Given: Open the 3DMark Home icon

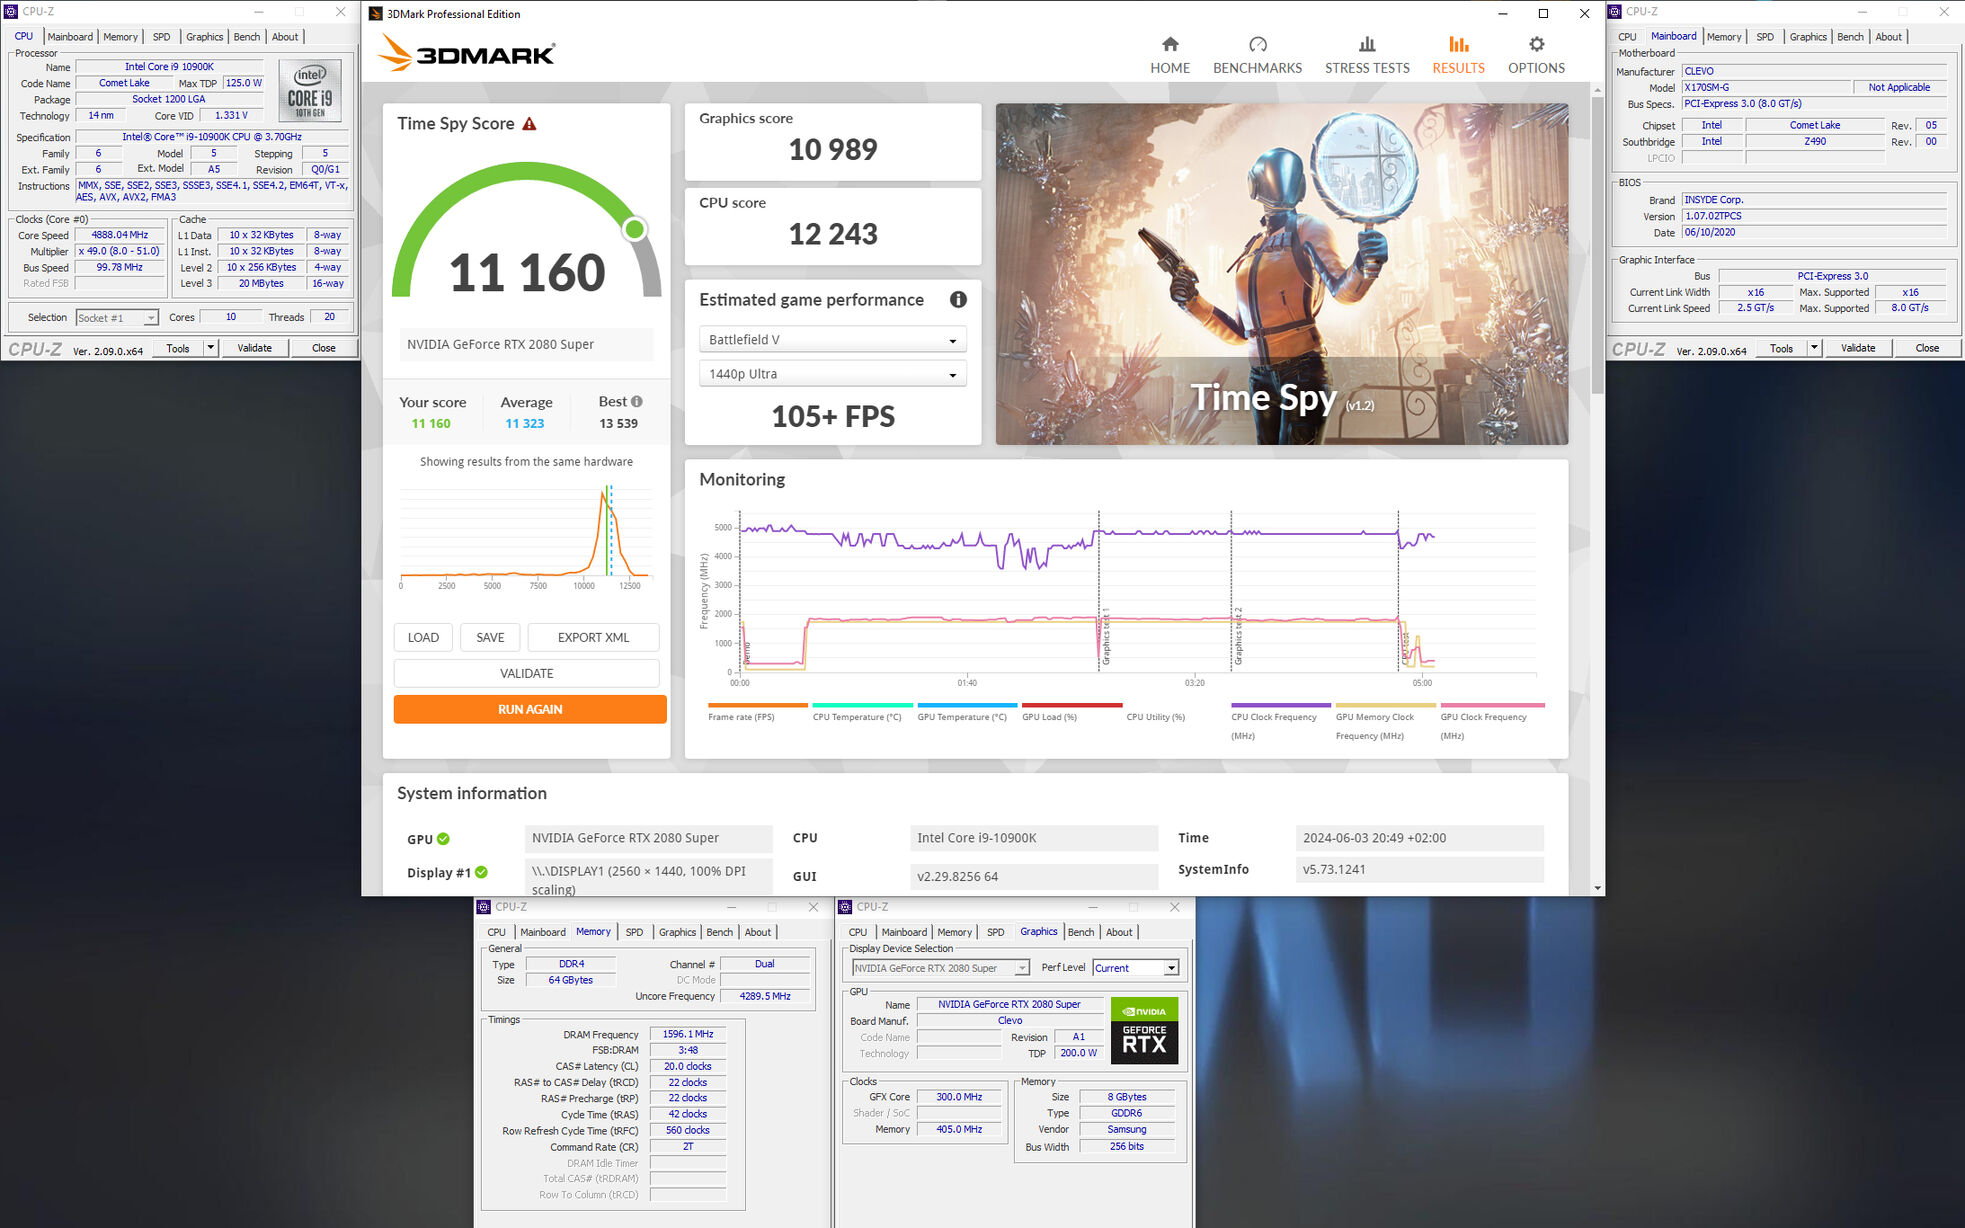Looking at the screenshot, I should coord(1169,45).
